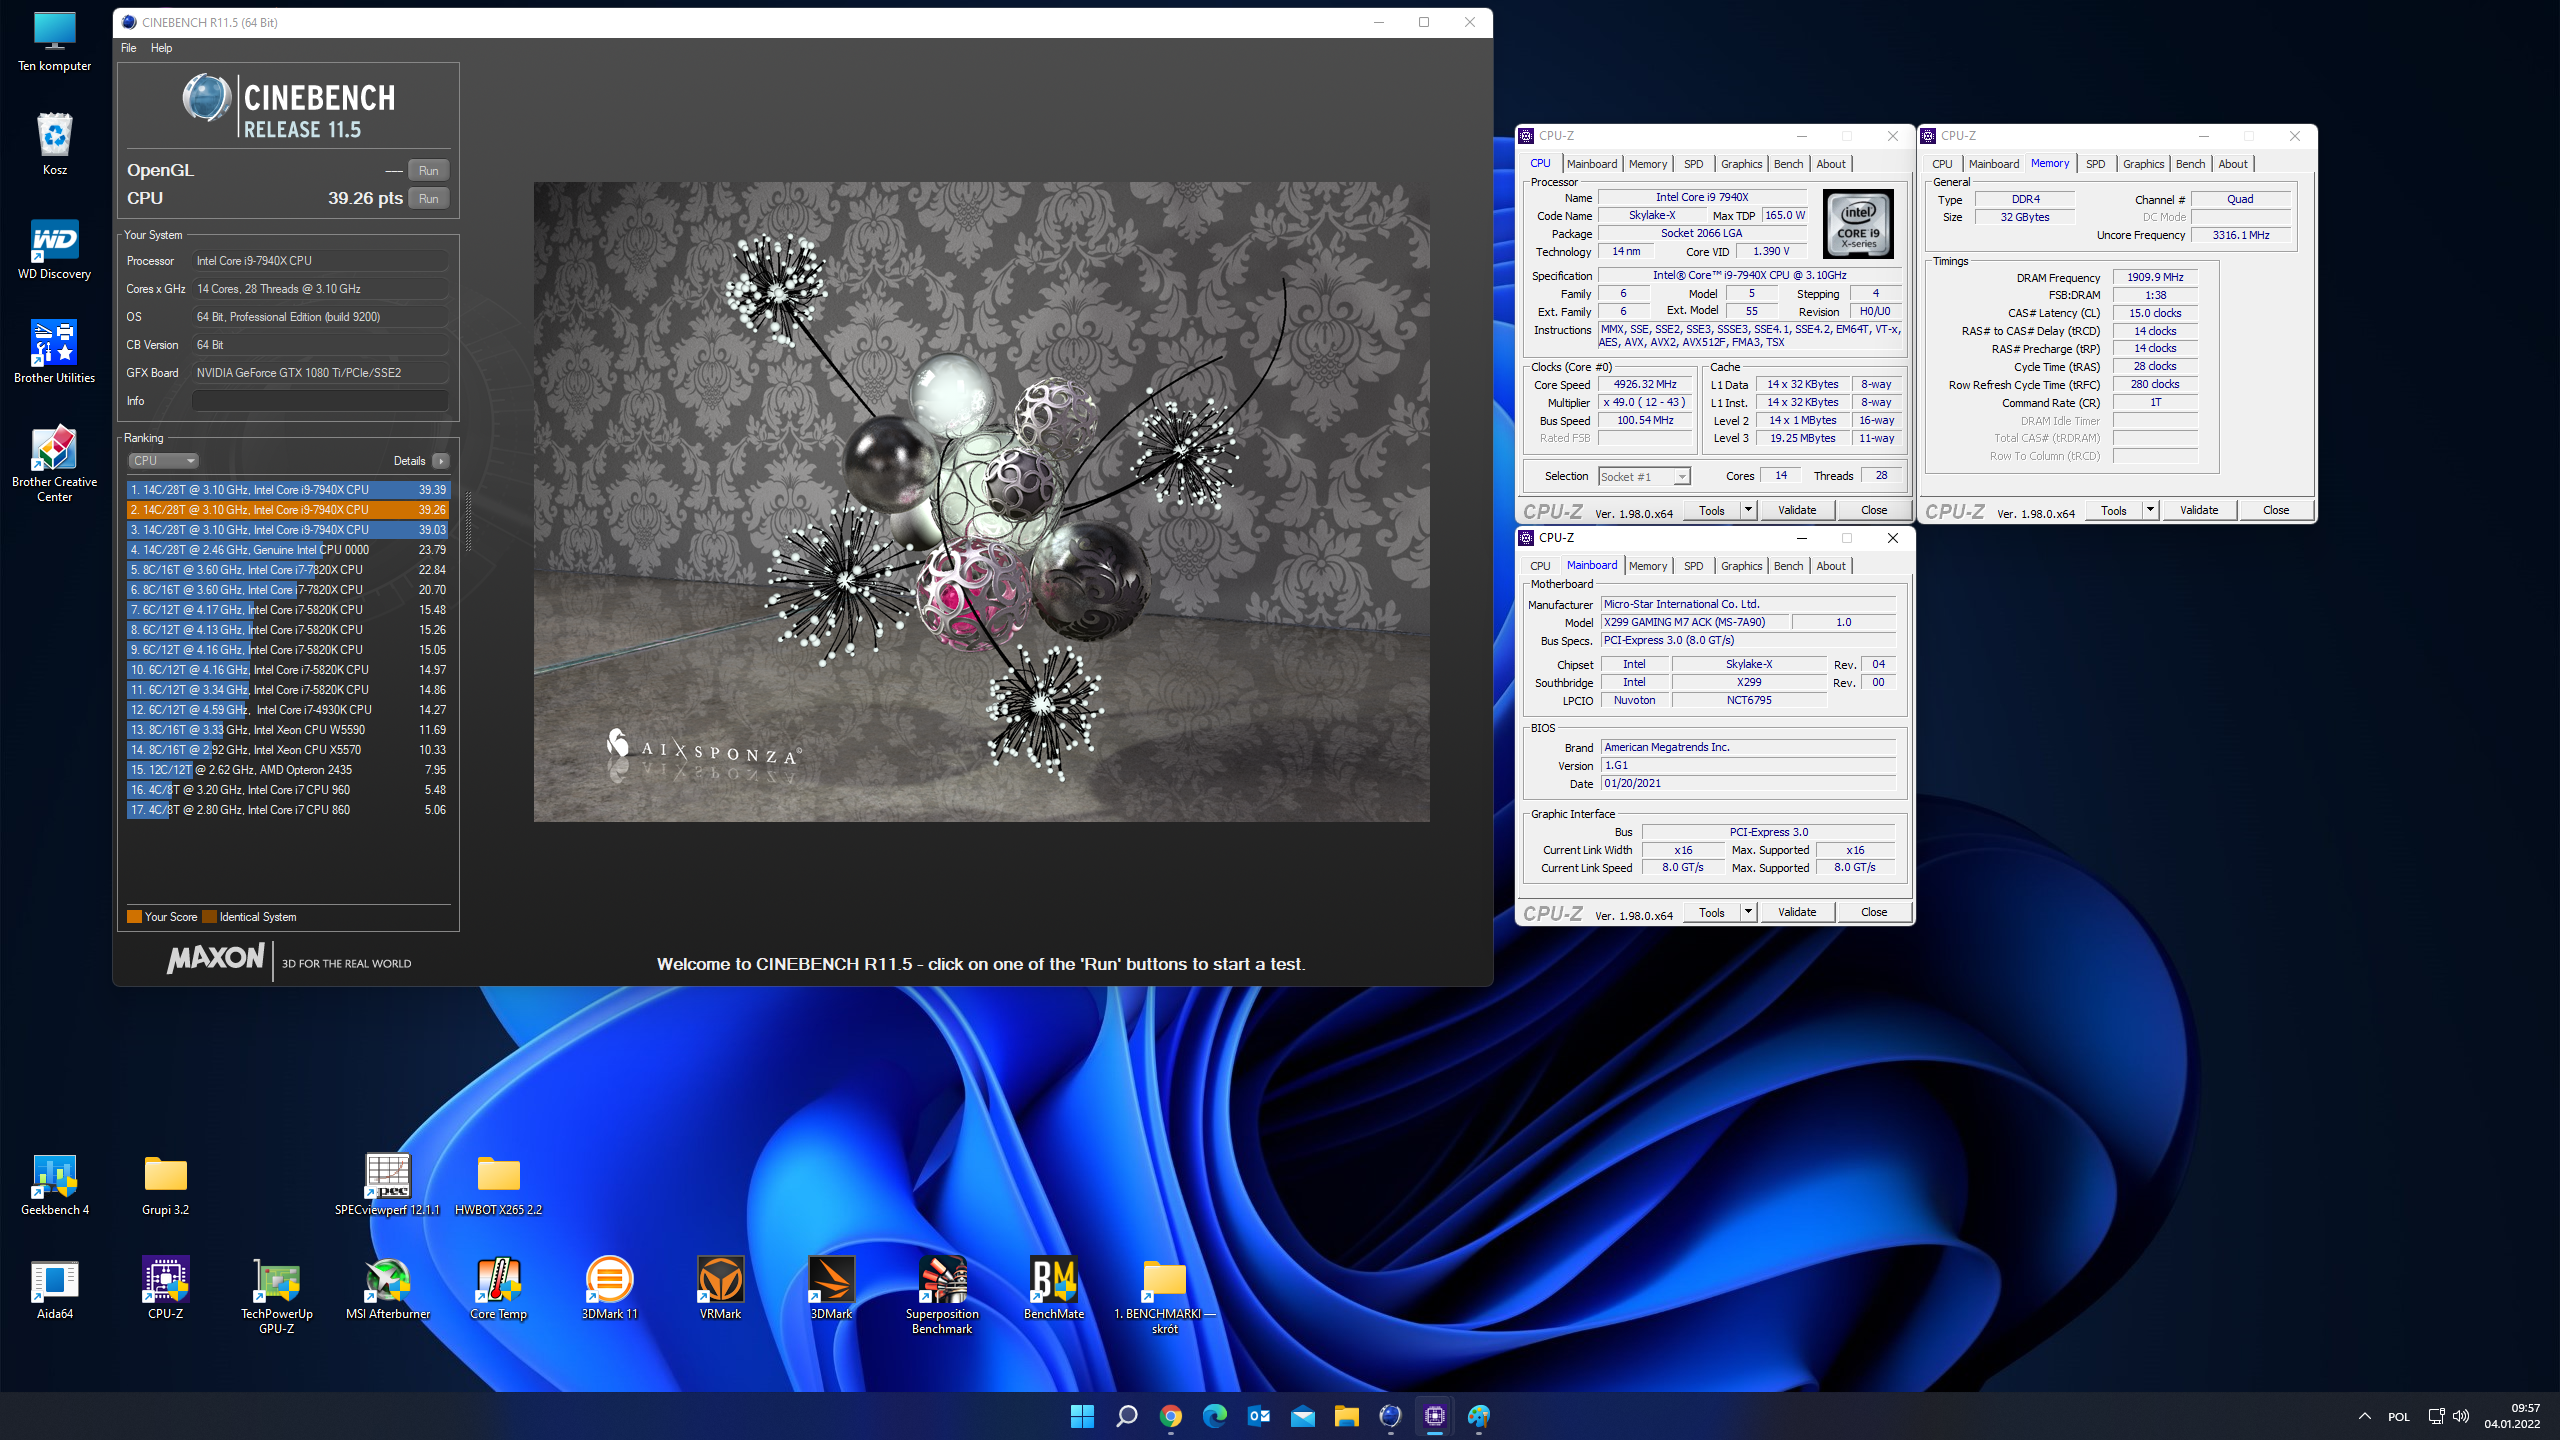The width and height of the screenshot is (2560, 1440).
Task: Switch to CPU tab in Mainboard CPU-Z window
Action: coord(1540,566)
